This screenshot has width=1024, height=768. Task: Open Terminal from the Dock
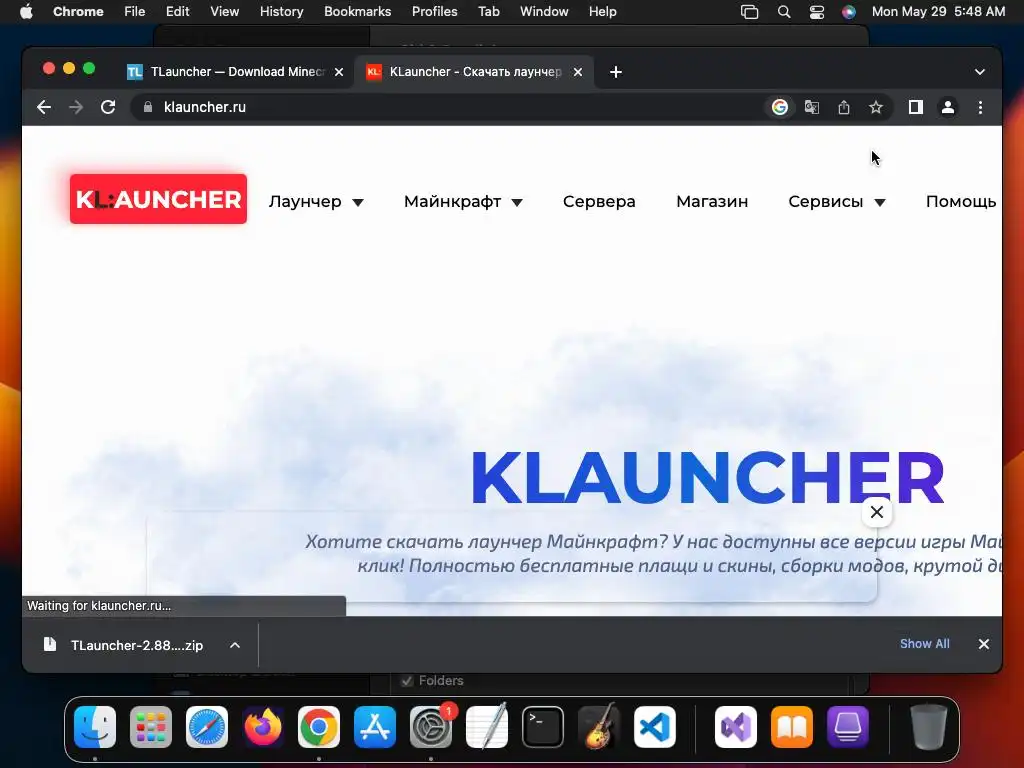543,727
